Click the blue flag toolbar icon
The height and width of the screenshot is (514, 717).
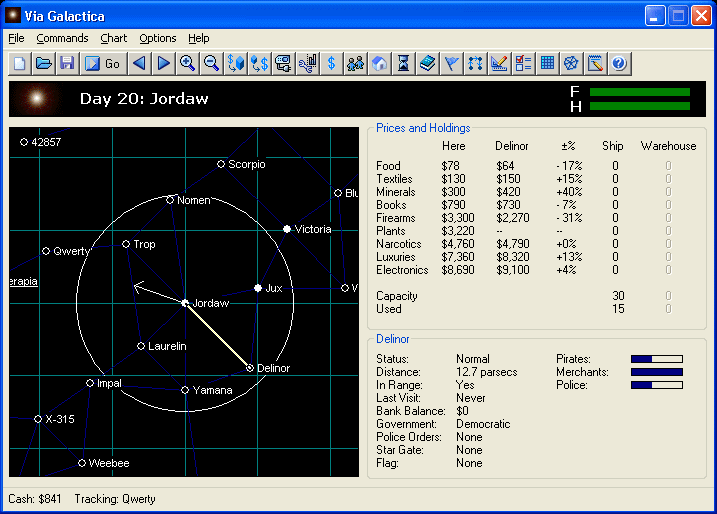451,63
